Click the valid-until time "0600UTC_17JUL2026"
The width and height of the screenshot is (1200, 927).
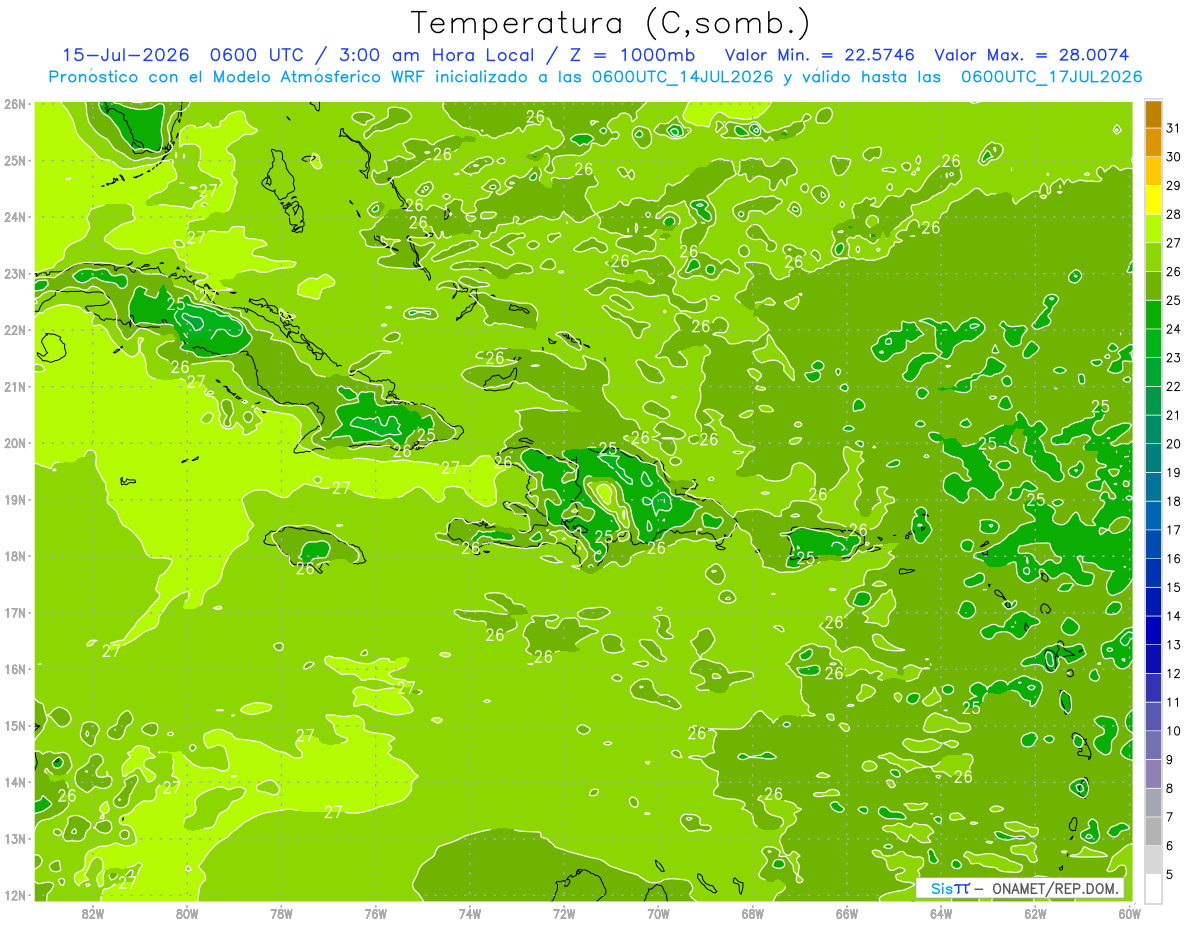pos(1051,76)
